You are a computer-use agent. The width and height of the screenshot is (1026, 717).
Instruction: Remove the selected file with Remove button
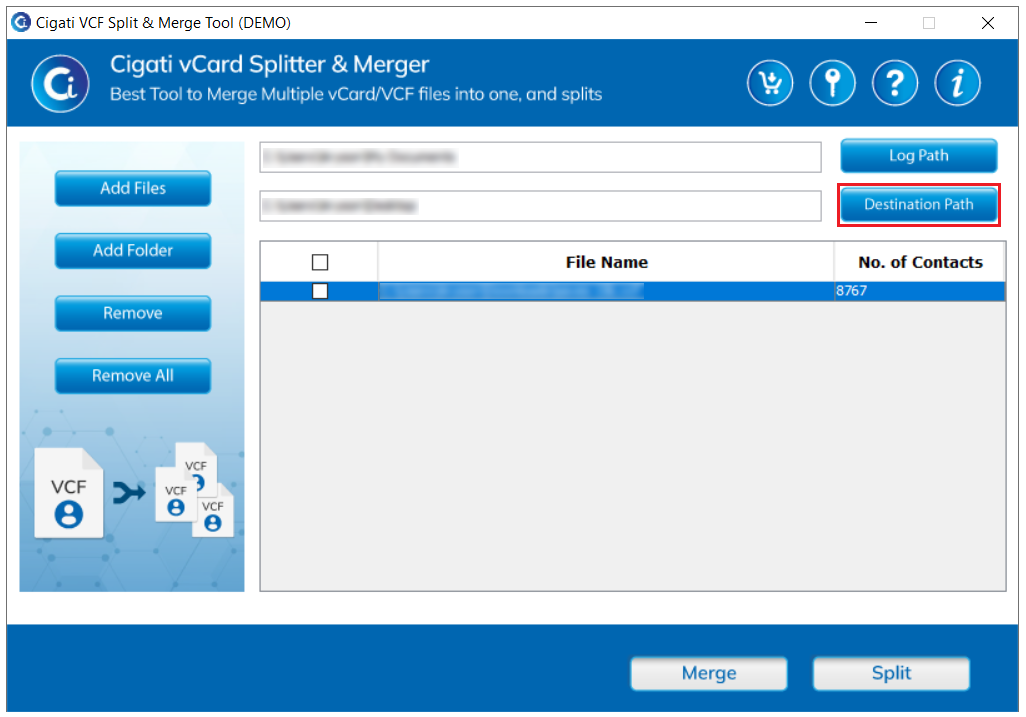coord(133,313)
